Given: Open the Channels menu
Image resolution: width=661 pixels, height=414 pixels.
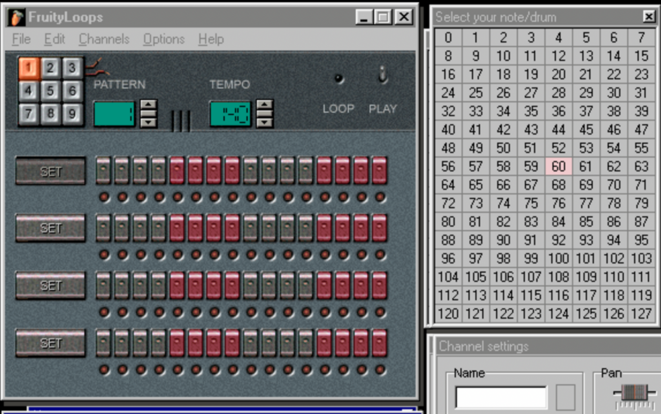Looking at the screenshot, I should [104, 39].
